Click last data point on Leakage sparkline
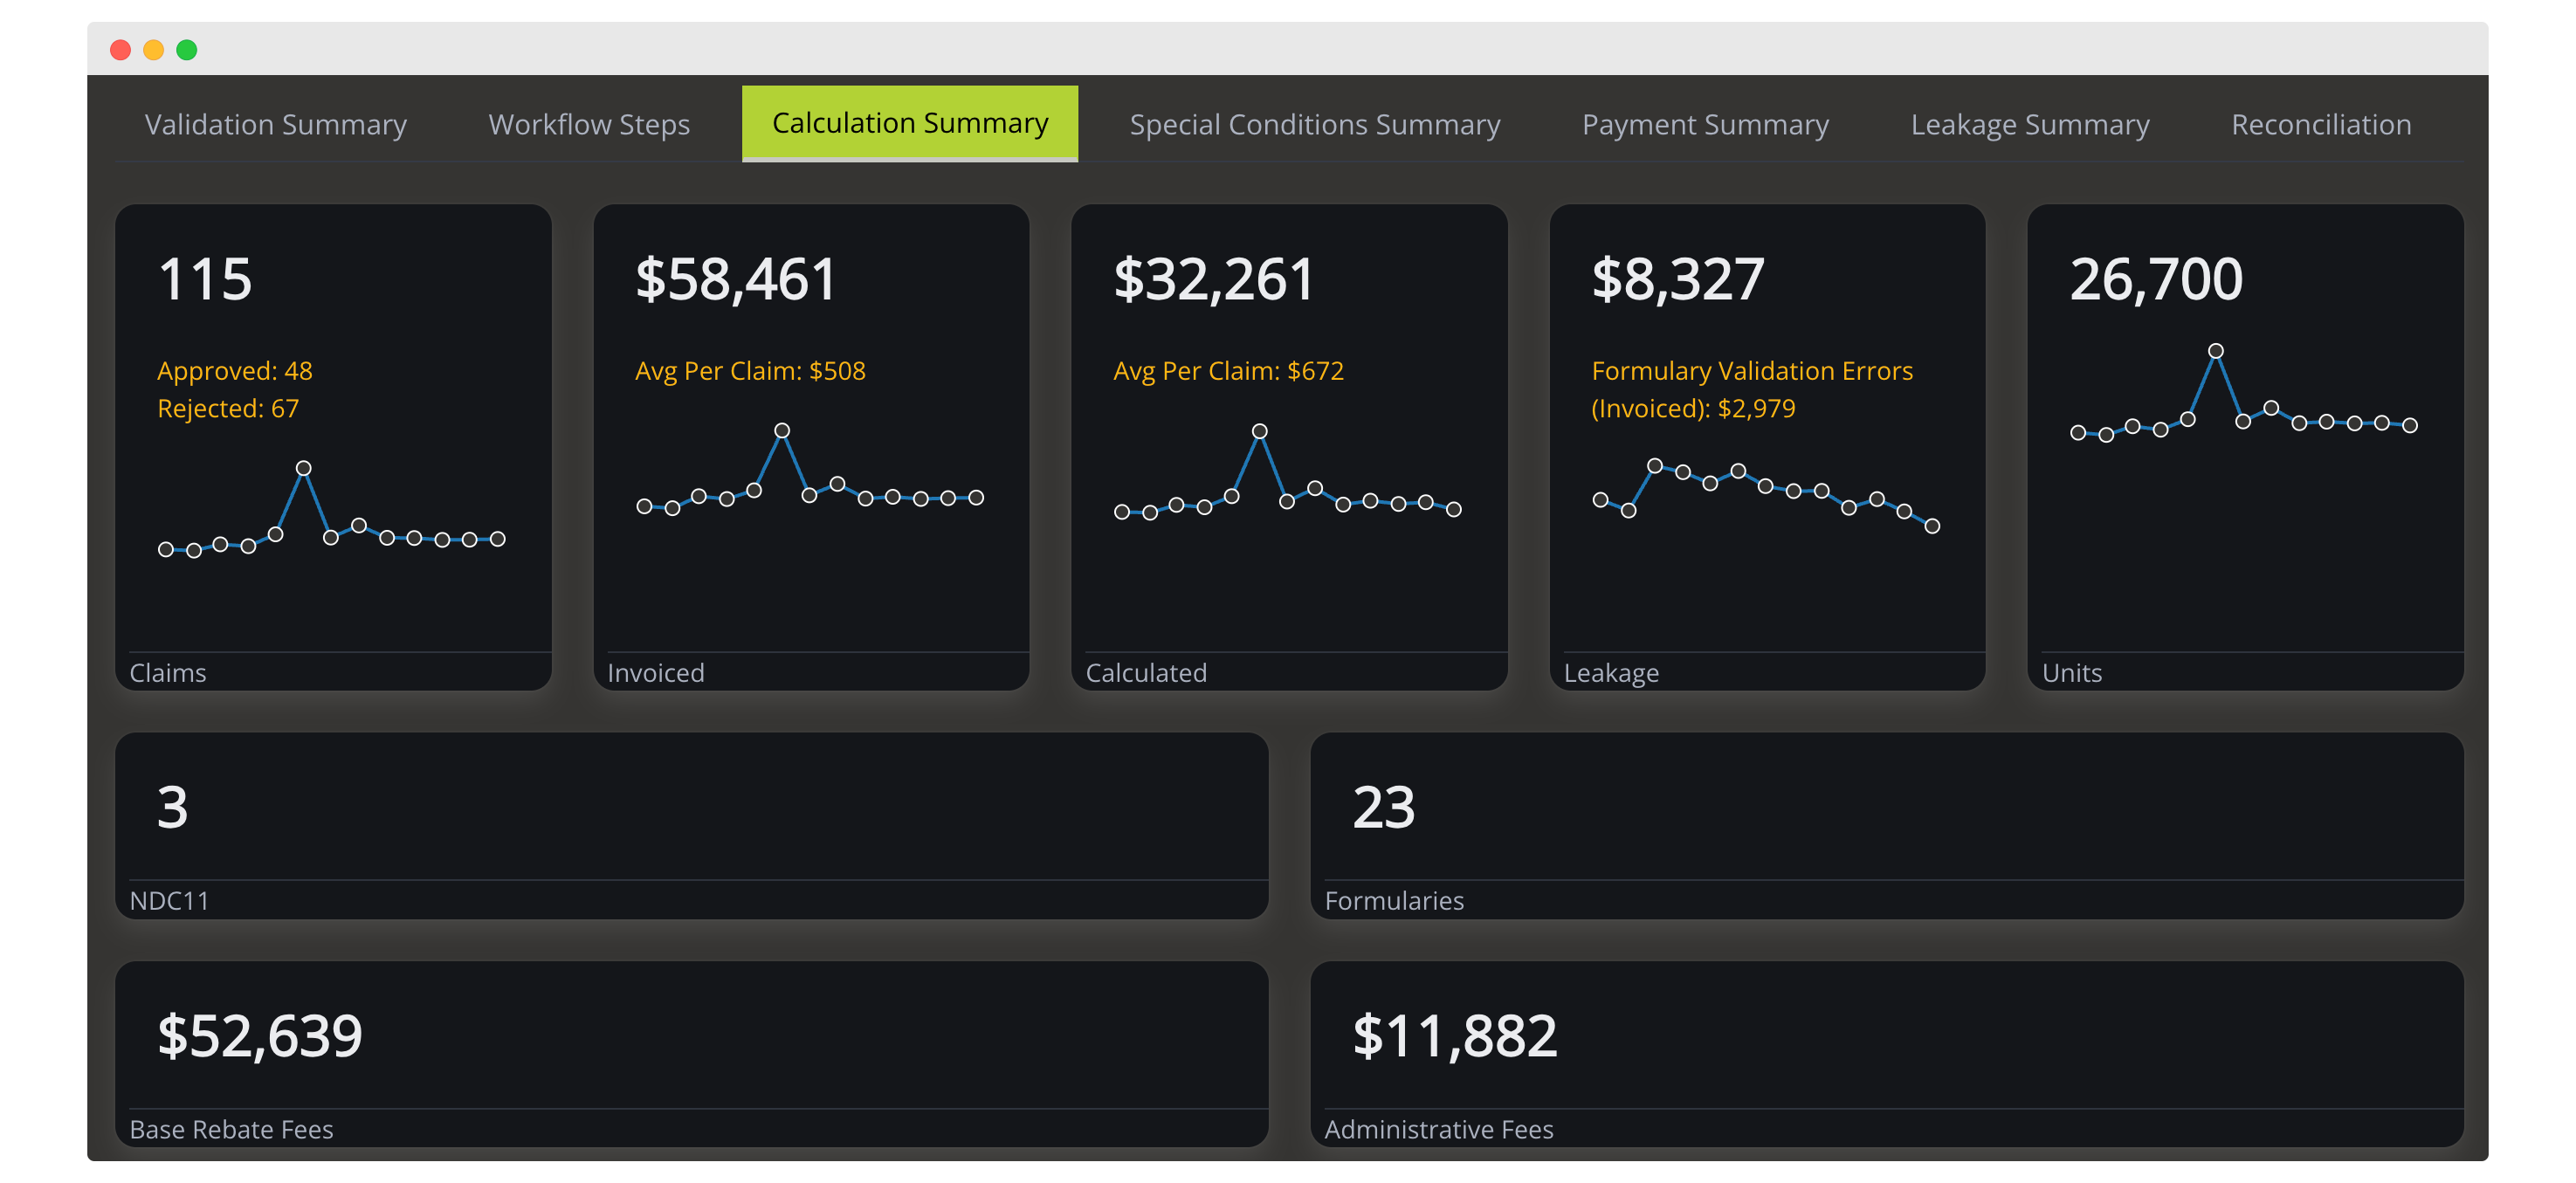The width and height of the screenshot is (2576, 1183). [x=1932, y=526]
